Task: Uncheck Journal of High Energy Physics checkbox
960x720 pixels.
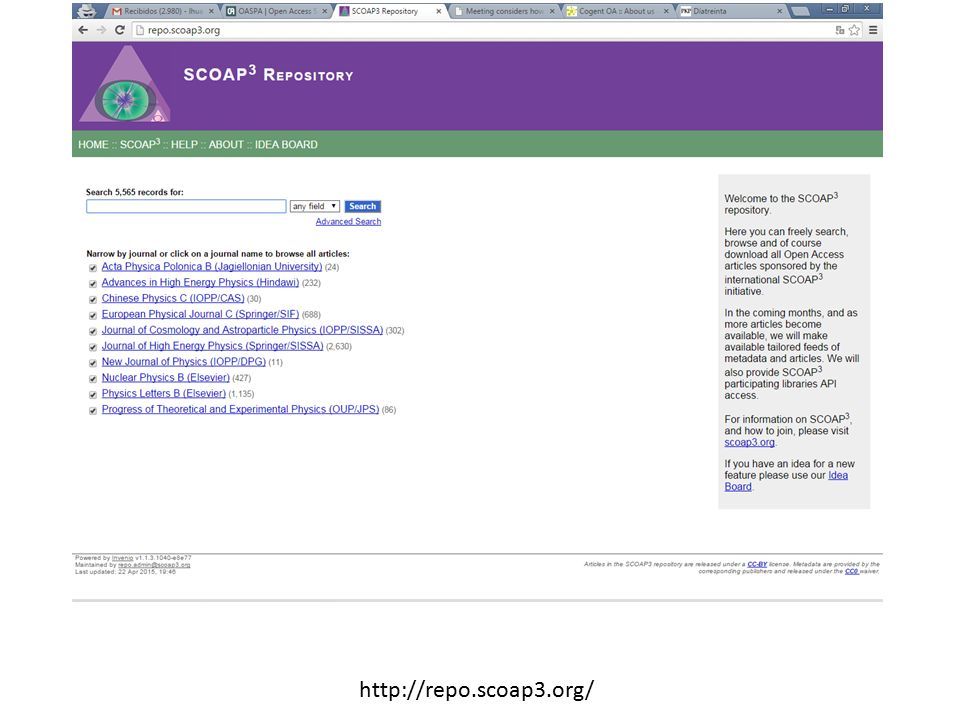Action: tap(93, 347)
